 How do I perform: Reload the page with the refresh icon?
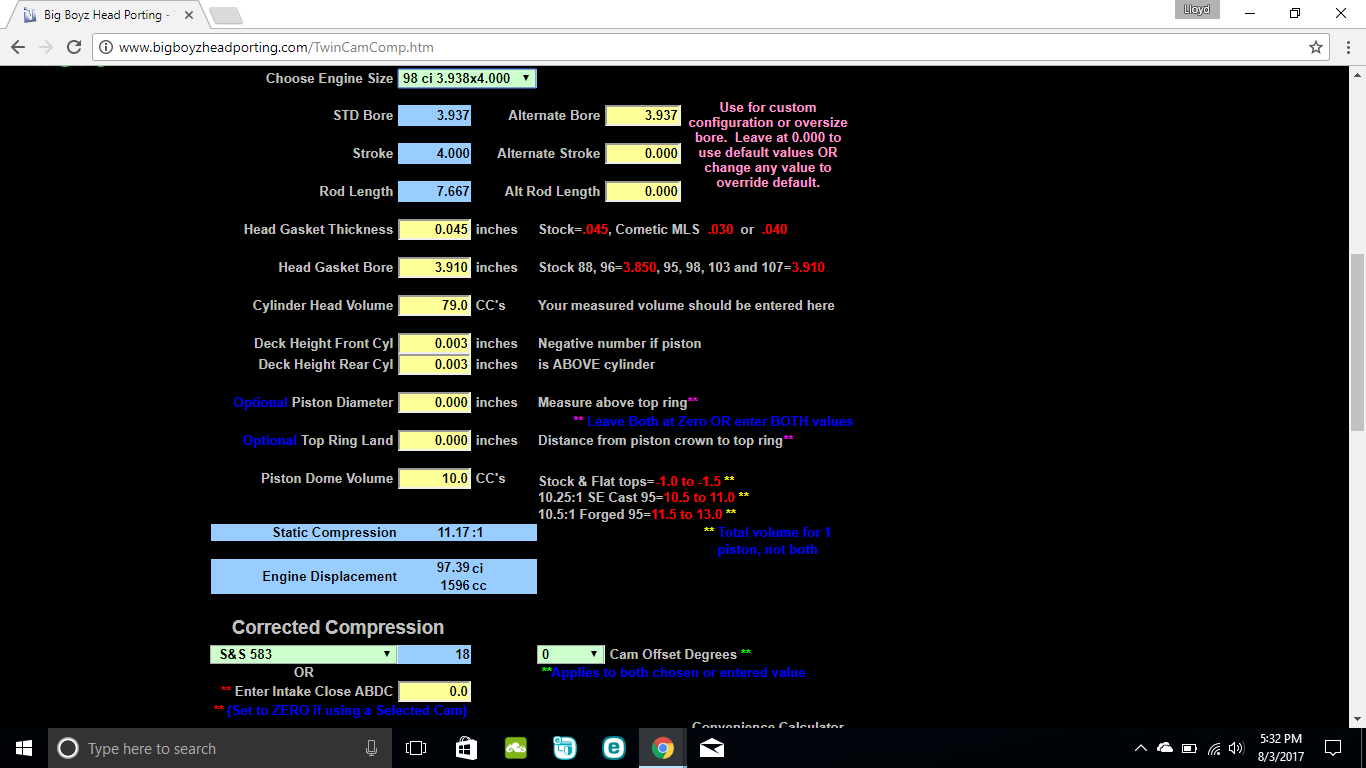pyautogui.click(x=73, y=47)
